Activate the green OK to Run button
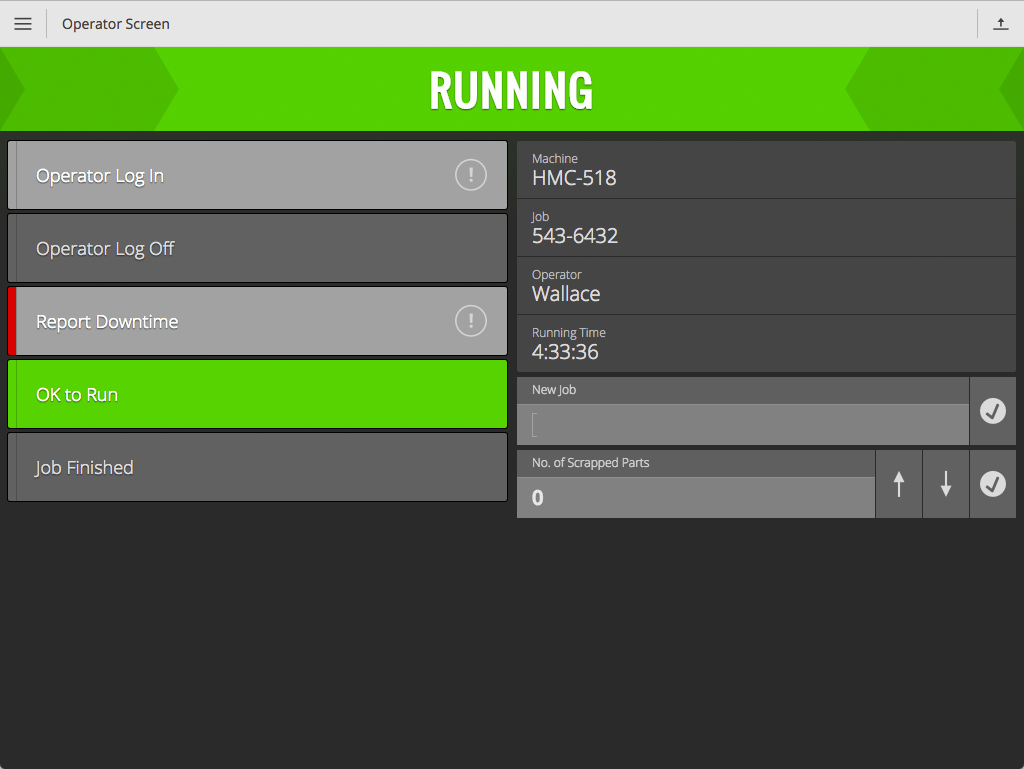The image size is (1024, 769). [x=257, y=394]
